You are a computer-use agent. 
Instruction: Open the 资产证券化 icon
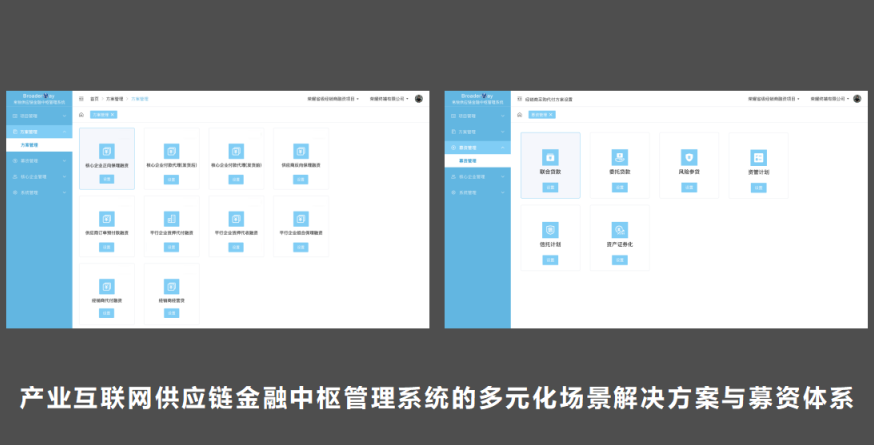(620, 230)
